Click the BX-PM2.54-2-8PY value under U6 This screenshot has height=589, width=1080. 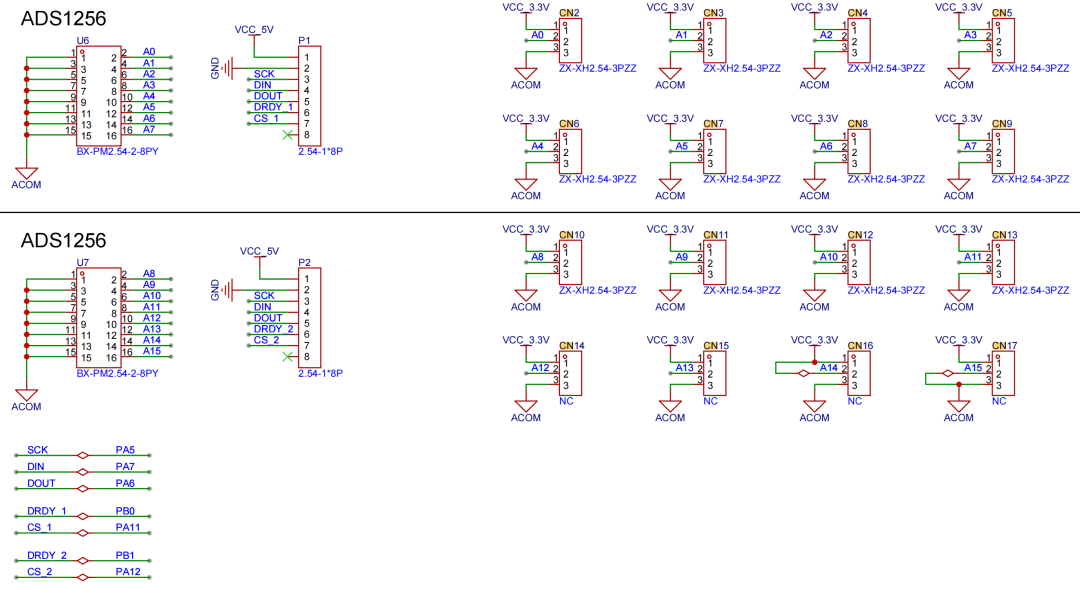coord(117,151)
